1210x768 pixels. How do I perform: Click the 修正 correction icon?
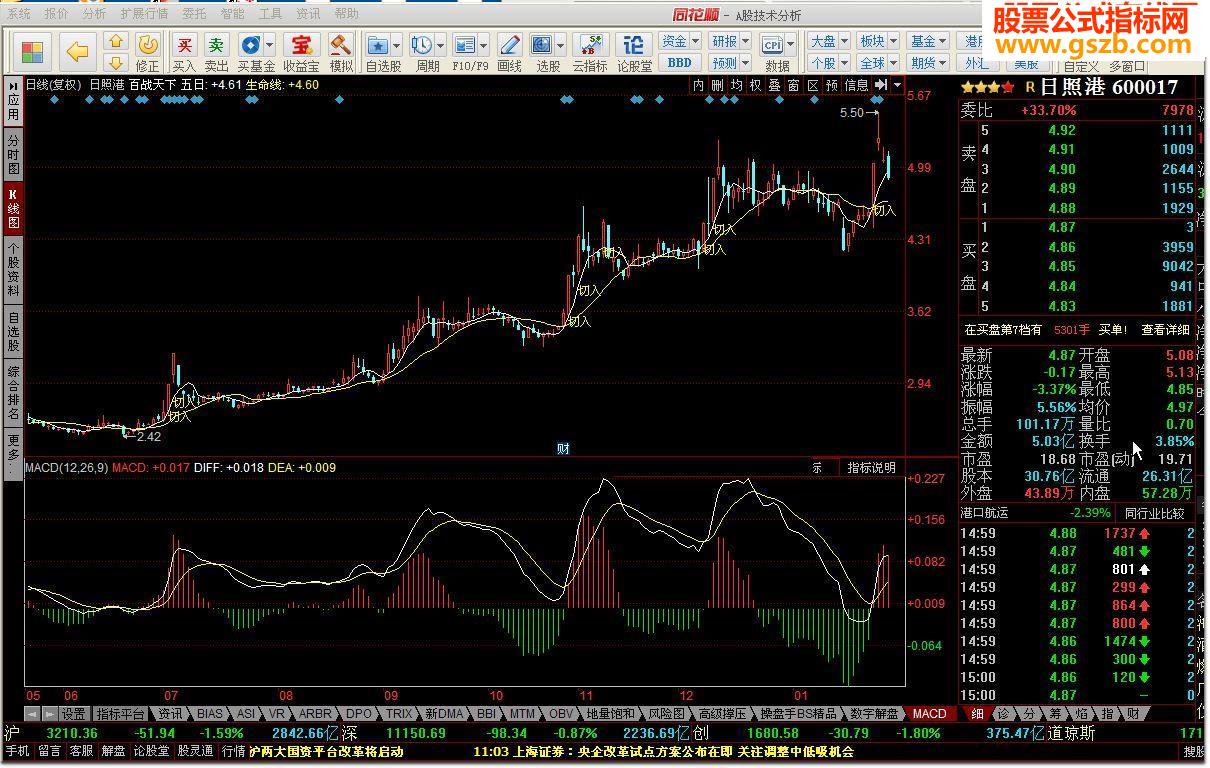pyautogui.click(x=147, y=52)
